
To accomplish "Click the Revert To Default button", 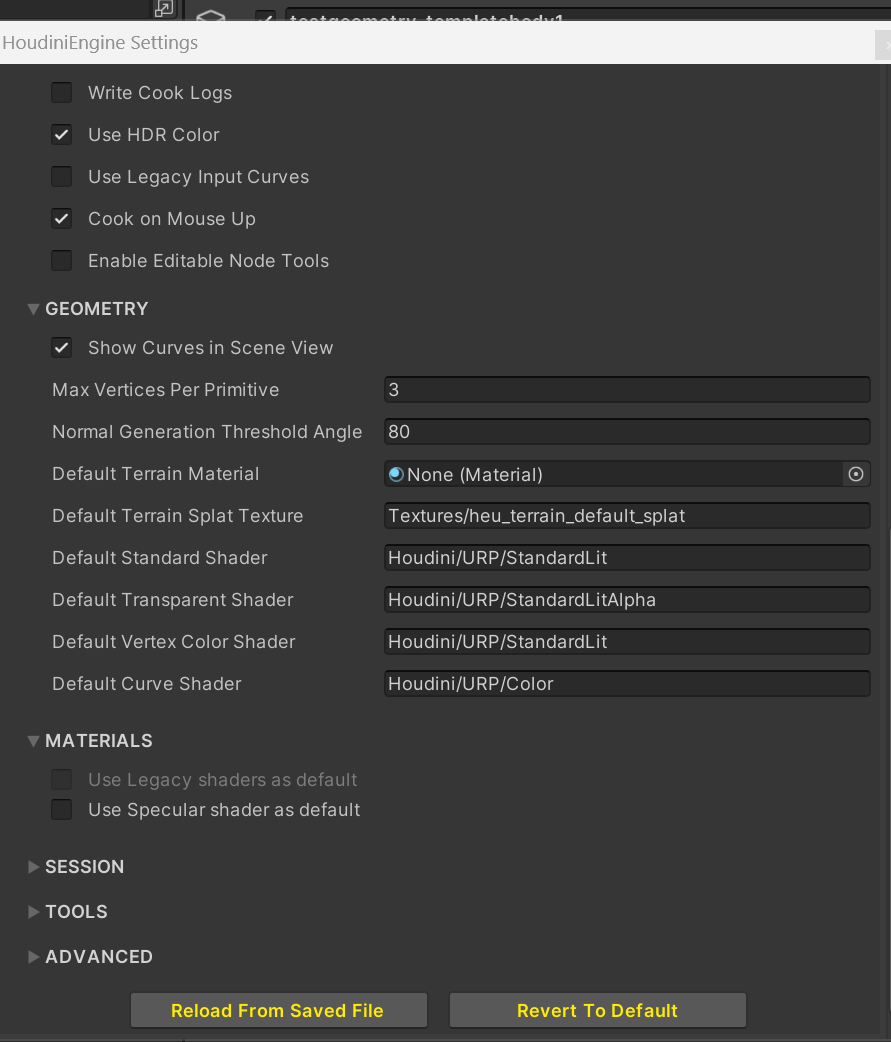I will click(x=597, y=1010).
